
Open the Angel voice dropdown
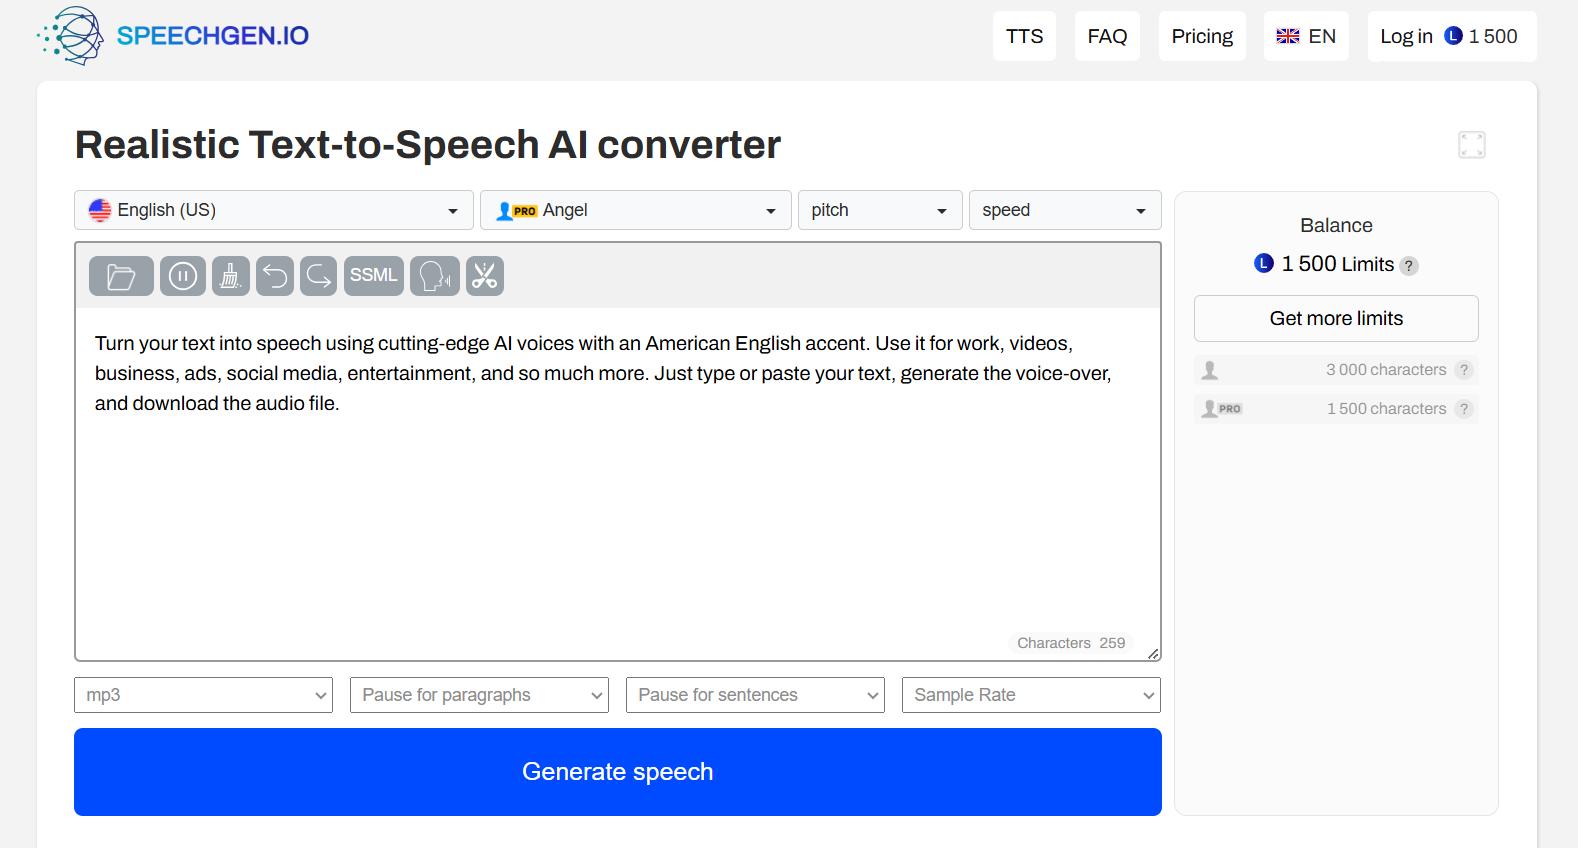coord(636,210)
